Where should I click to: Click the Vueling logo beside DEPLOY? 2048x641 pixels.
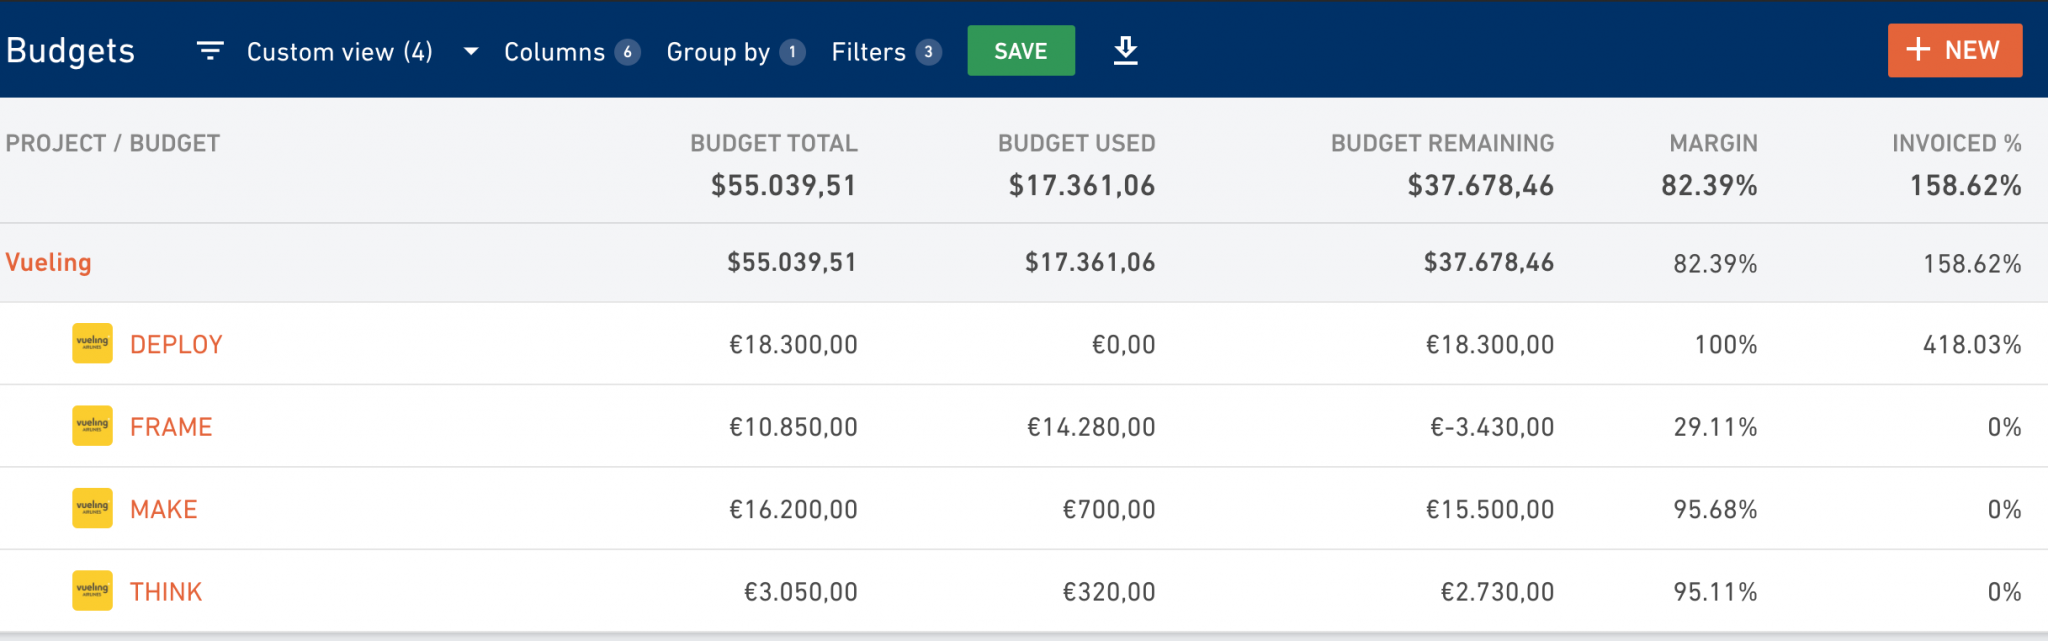[92, 344]
